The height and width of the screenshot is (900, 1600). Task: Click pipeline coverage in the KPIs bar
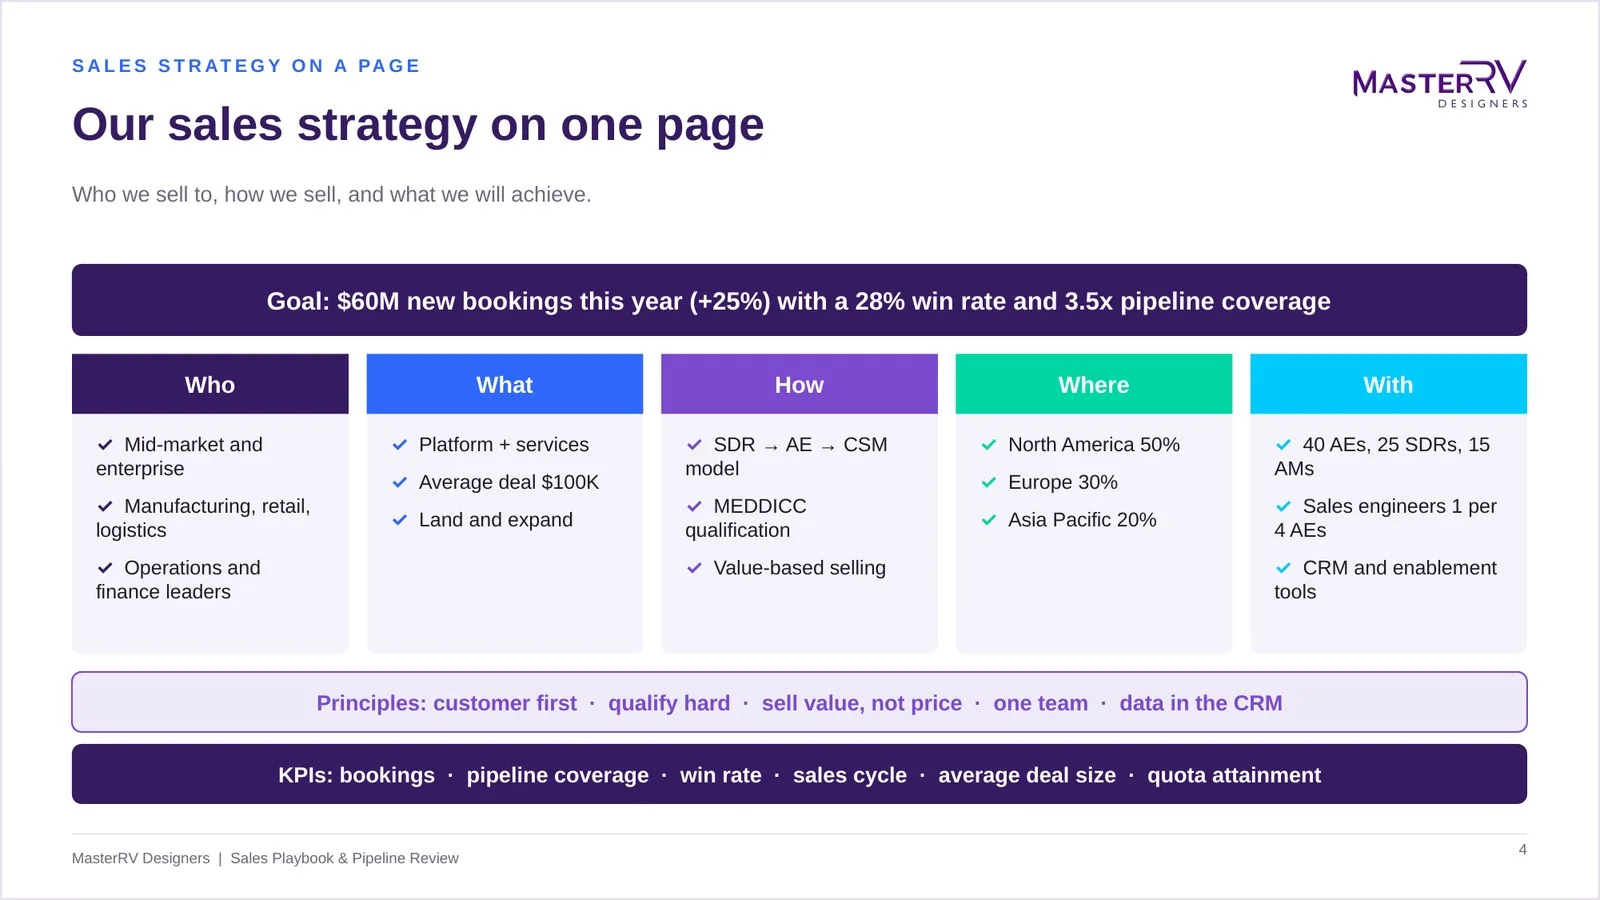coord(557,775)
